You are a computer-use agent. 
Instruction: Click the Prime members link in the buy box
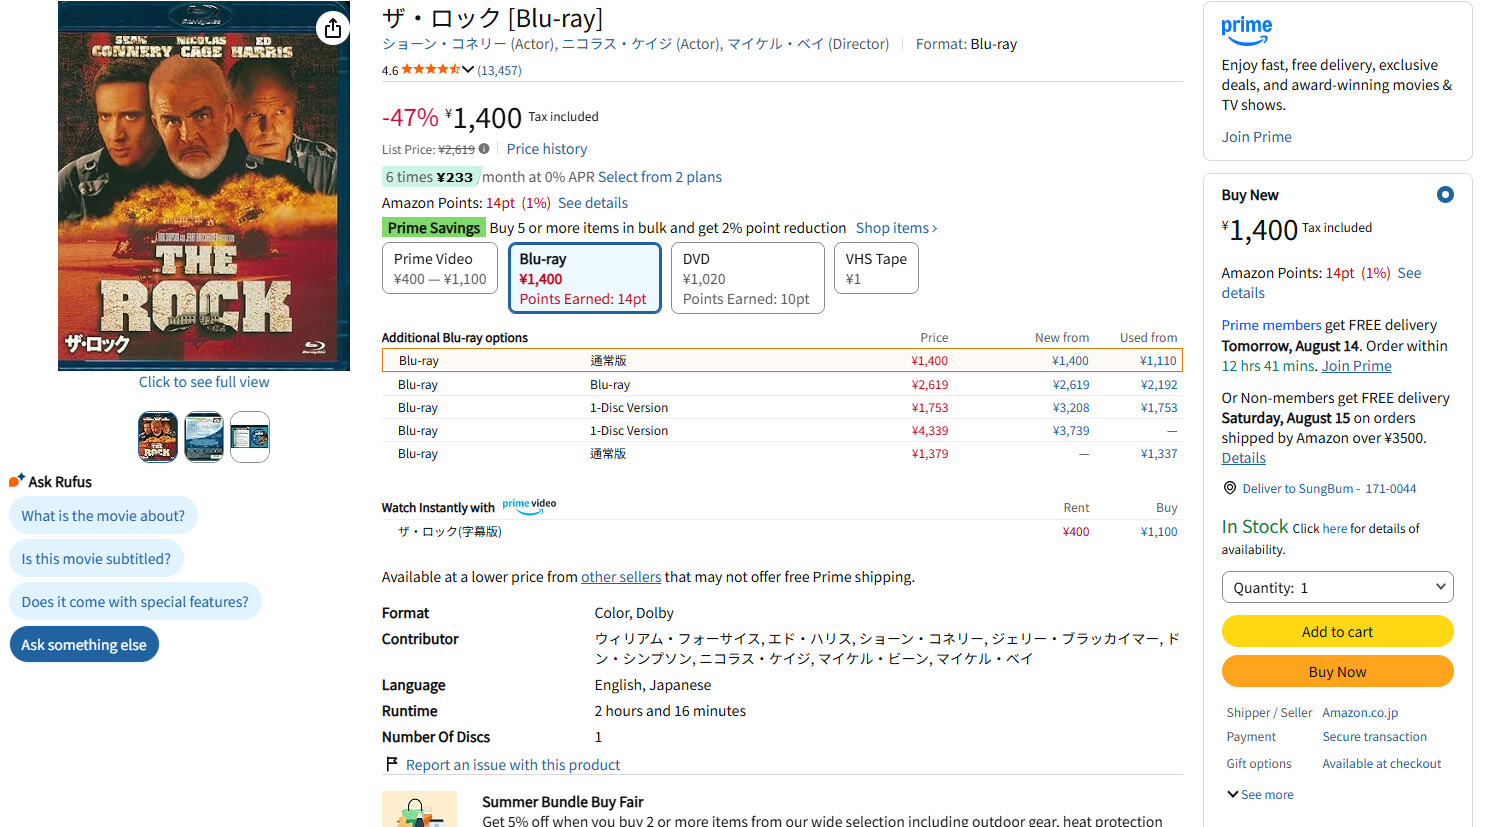tap(1271, 325)
